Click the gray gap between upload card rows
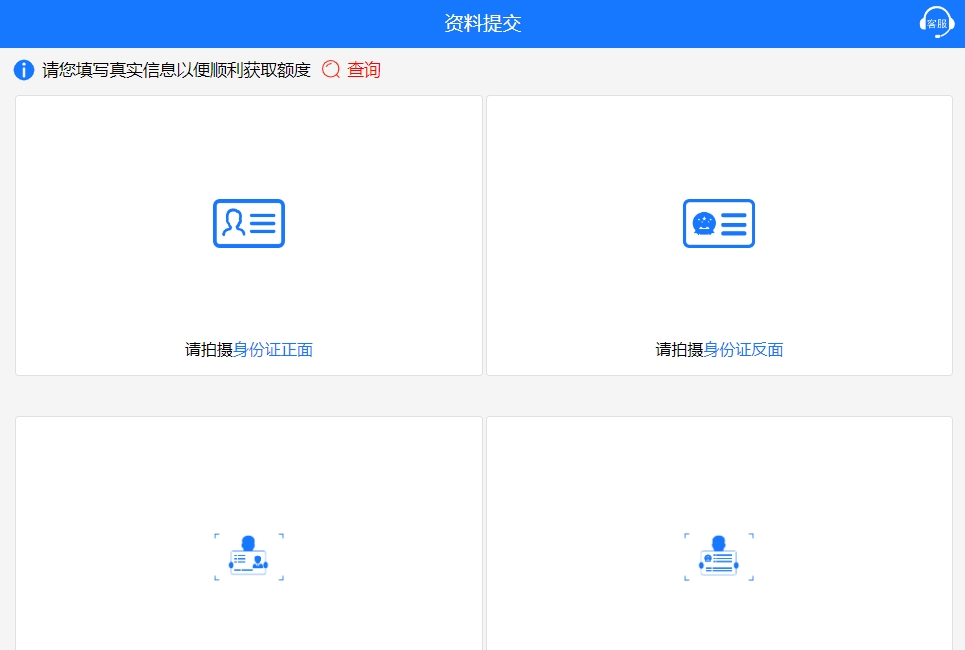Image resolution: width=965 pixels, height=650 pixels. pos(482,396)
